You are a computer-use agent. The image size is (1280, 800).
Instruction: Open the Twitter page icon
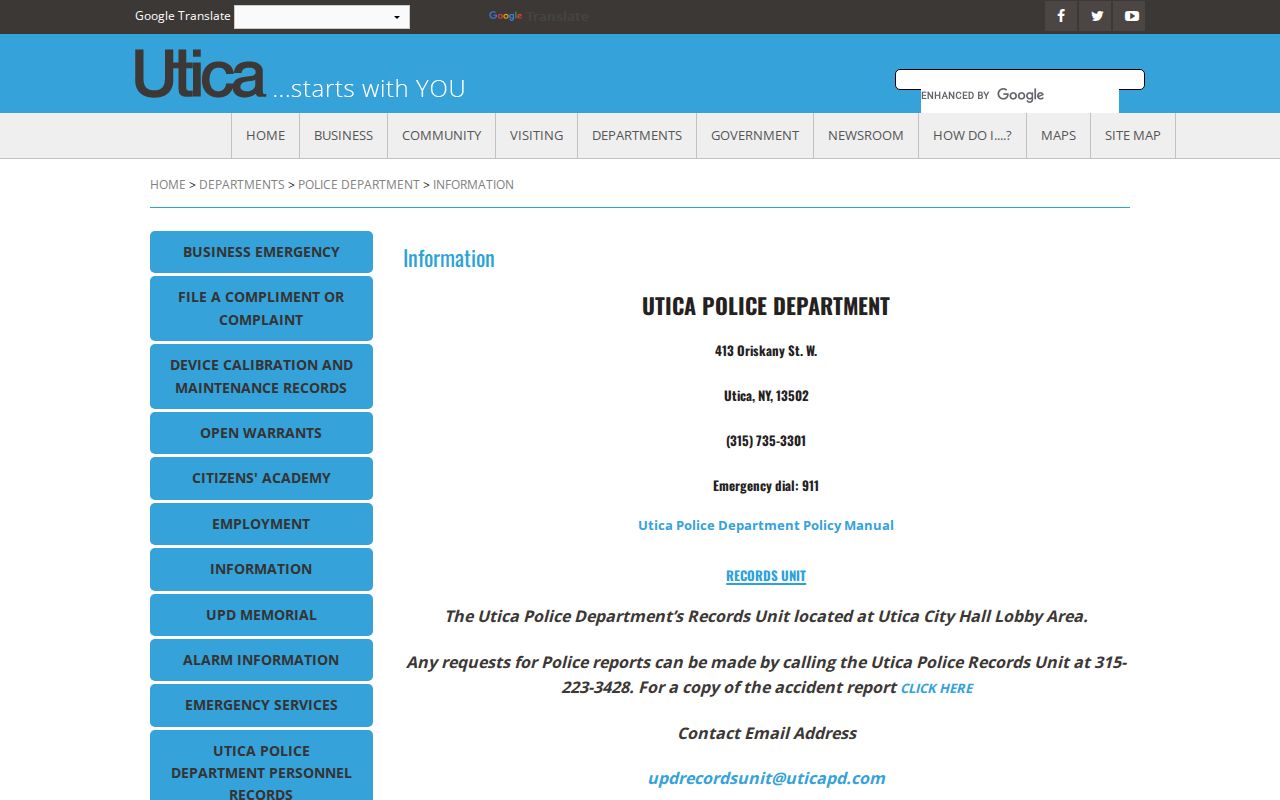pyautogui.click(x=1095, y=16)
